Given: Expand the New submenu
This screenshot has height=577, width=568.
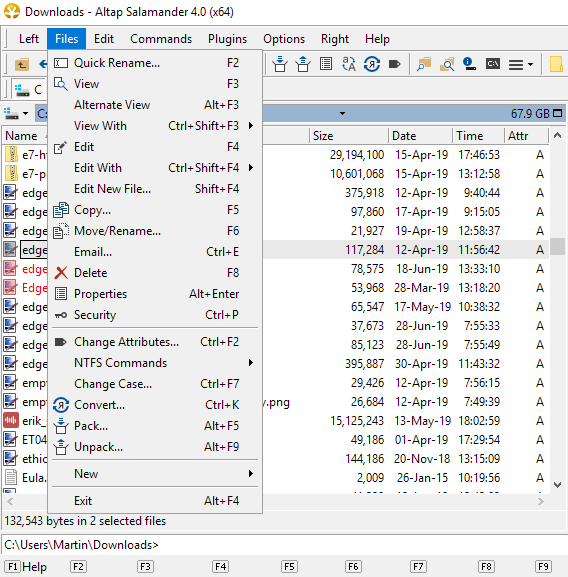Looking at the screenshot, I should [x=251, y=473].
